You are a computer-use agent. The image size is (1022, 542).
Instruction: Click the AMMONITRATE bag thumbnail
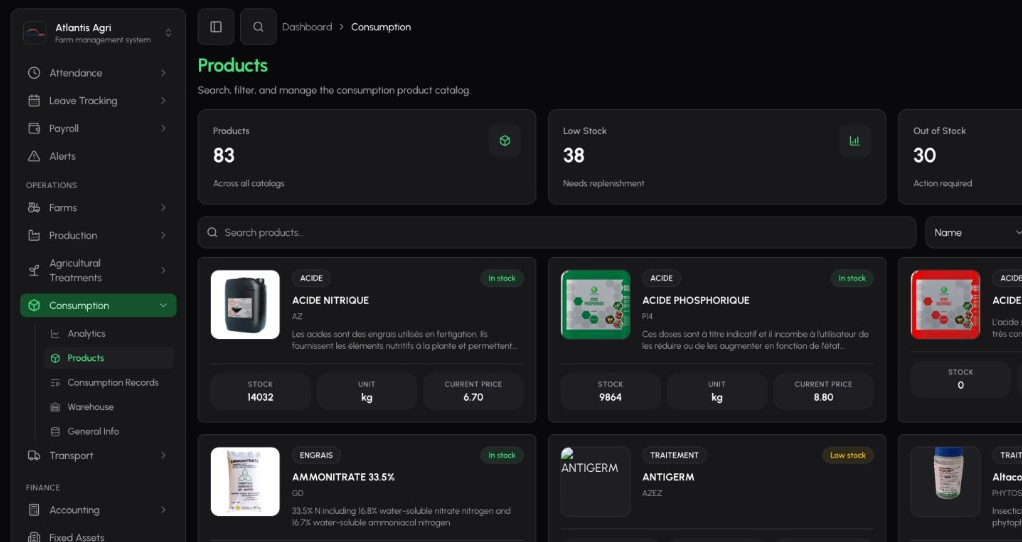pos(245,481)
